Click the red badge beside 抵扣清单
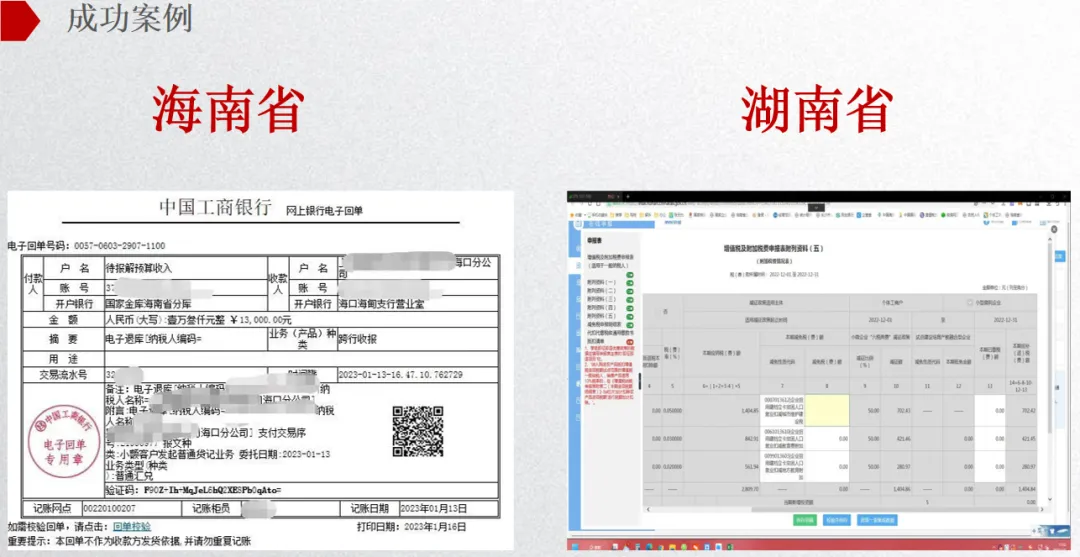1080x557 pixels. [630, 341]
